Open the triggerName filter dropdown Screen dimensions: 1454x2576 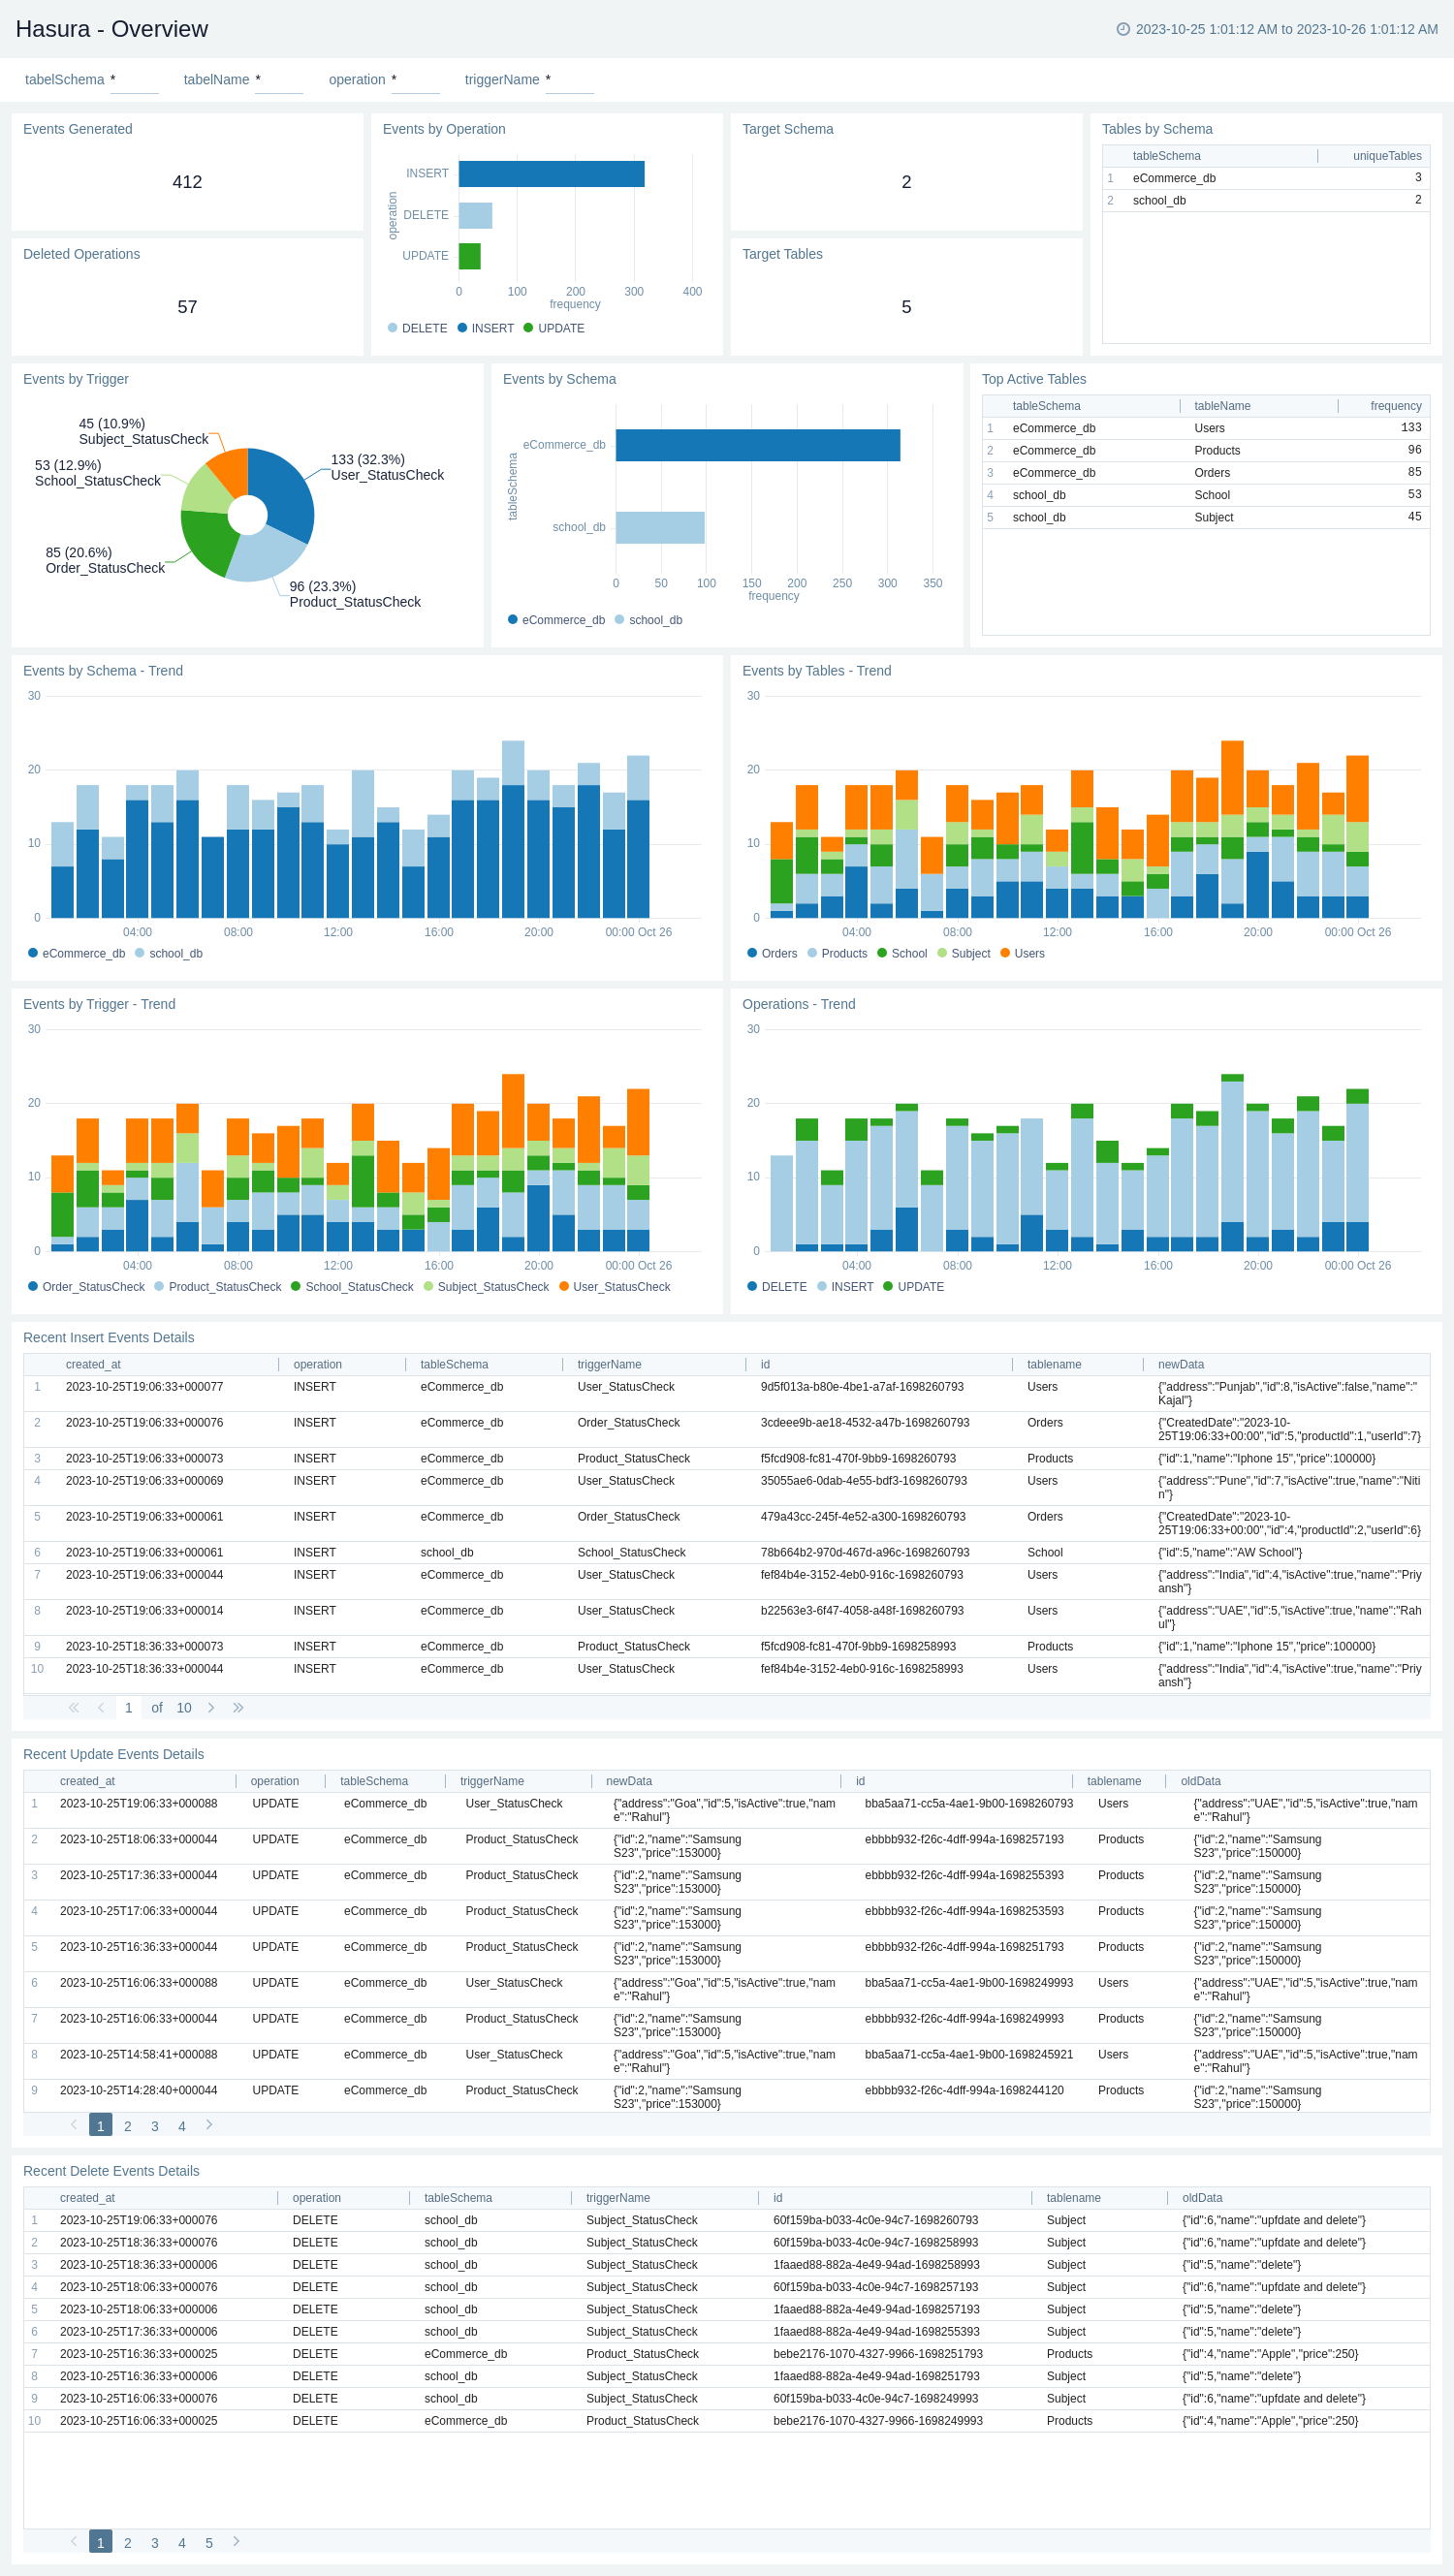pyautogui.click(x=570, y=80)
